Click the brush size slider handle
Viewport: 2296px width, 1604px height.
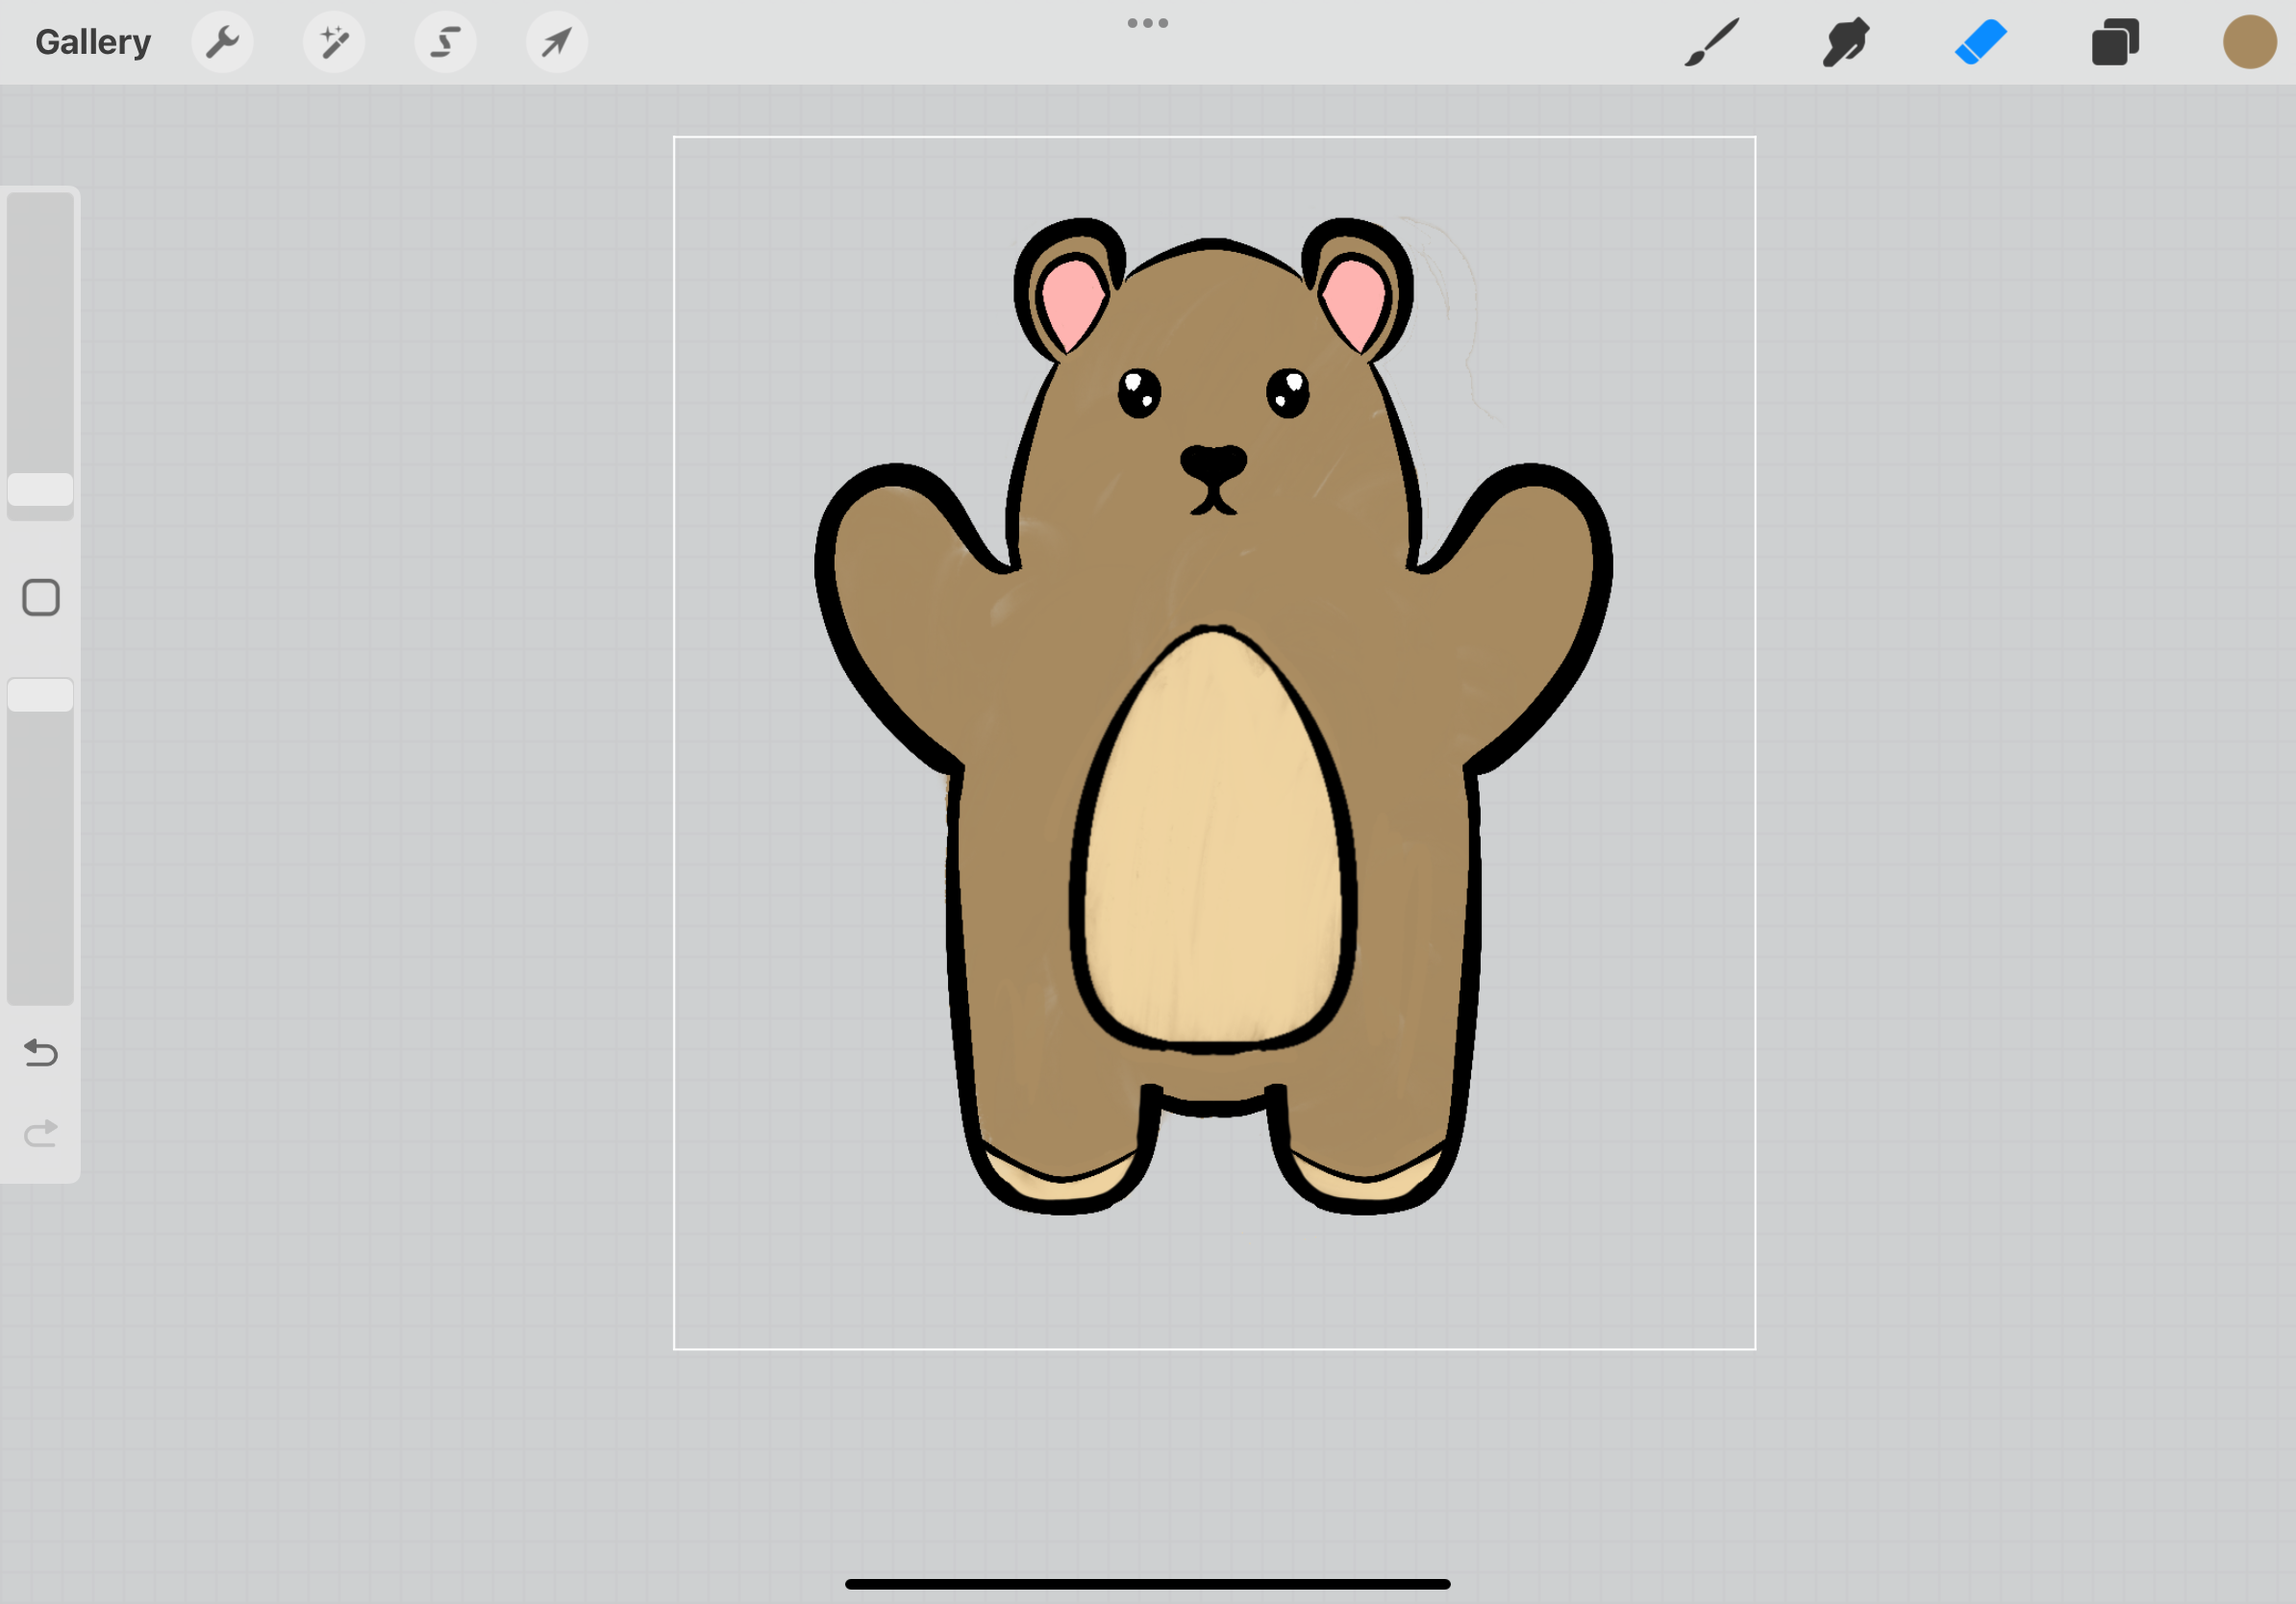(41, 489)
